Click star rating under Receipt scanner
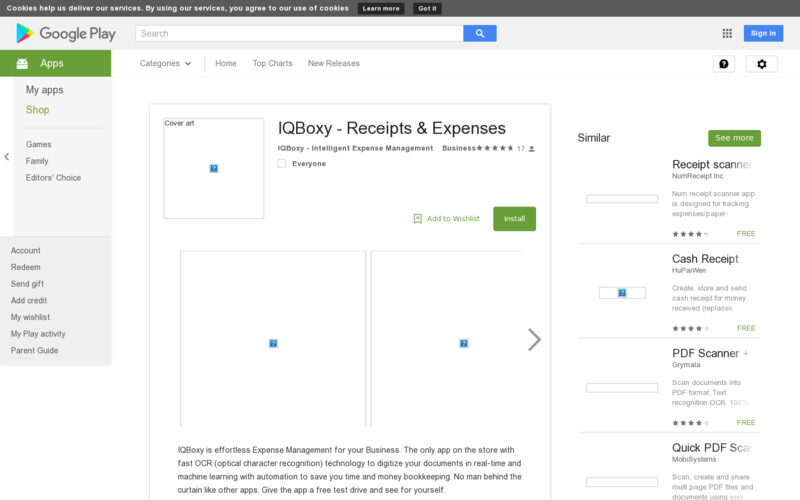Screen dimensions: 800x500 pos(691,234)
